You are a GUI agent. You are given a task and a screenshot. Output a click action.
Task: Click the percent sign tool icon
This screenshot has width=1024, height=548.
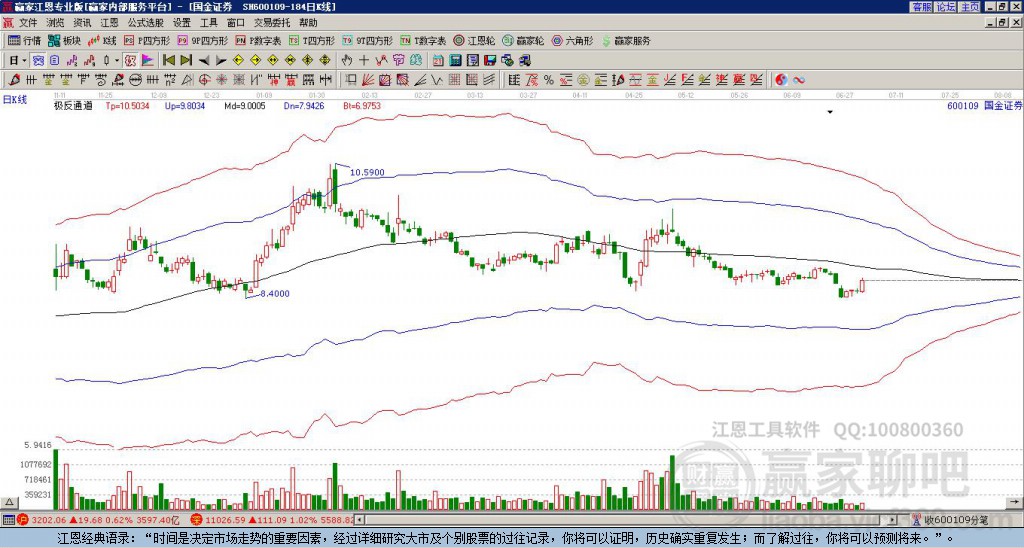point(549,80)
